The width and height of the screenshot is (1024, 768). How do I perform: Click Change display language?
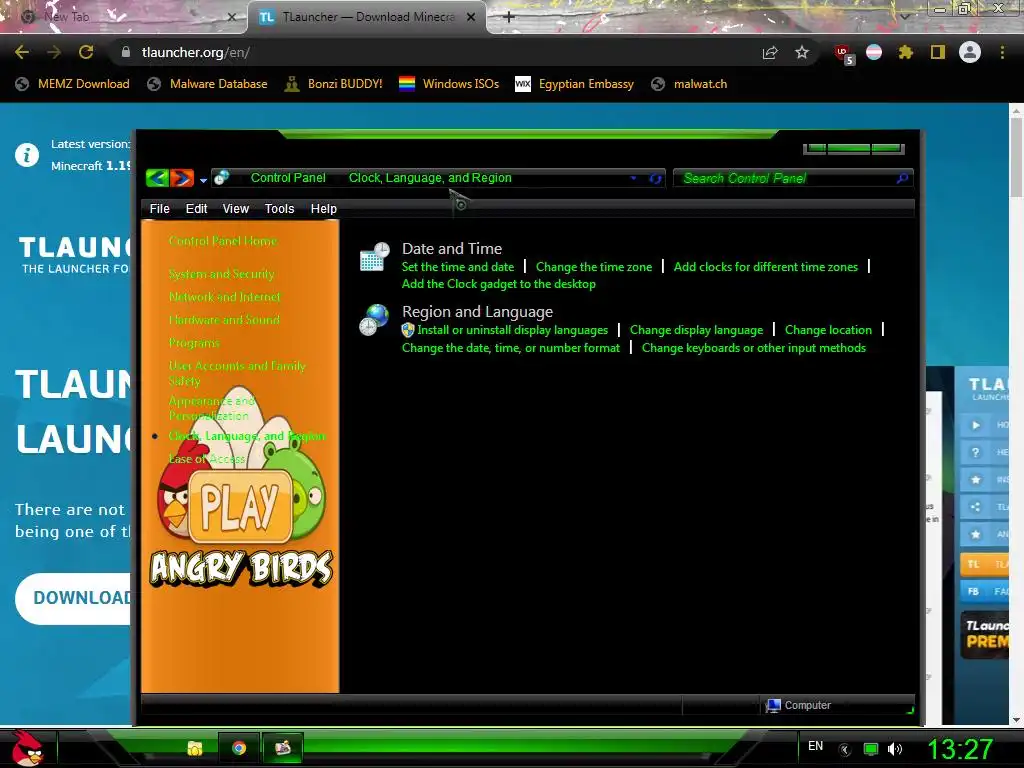click(696, 330)
